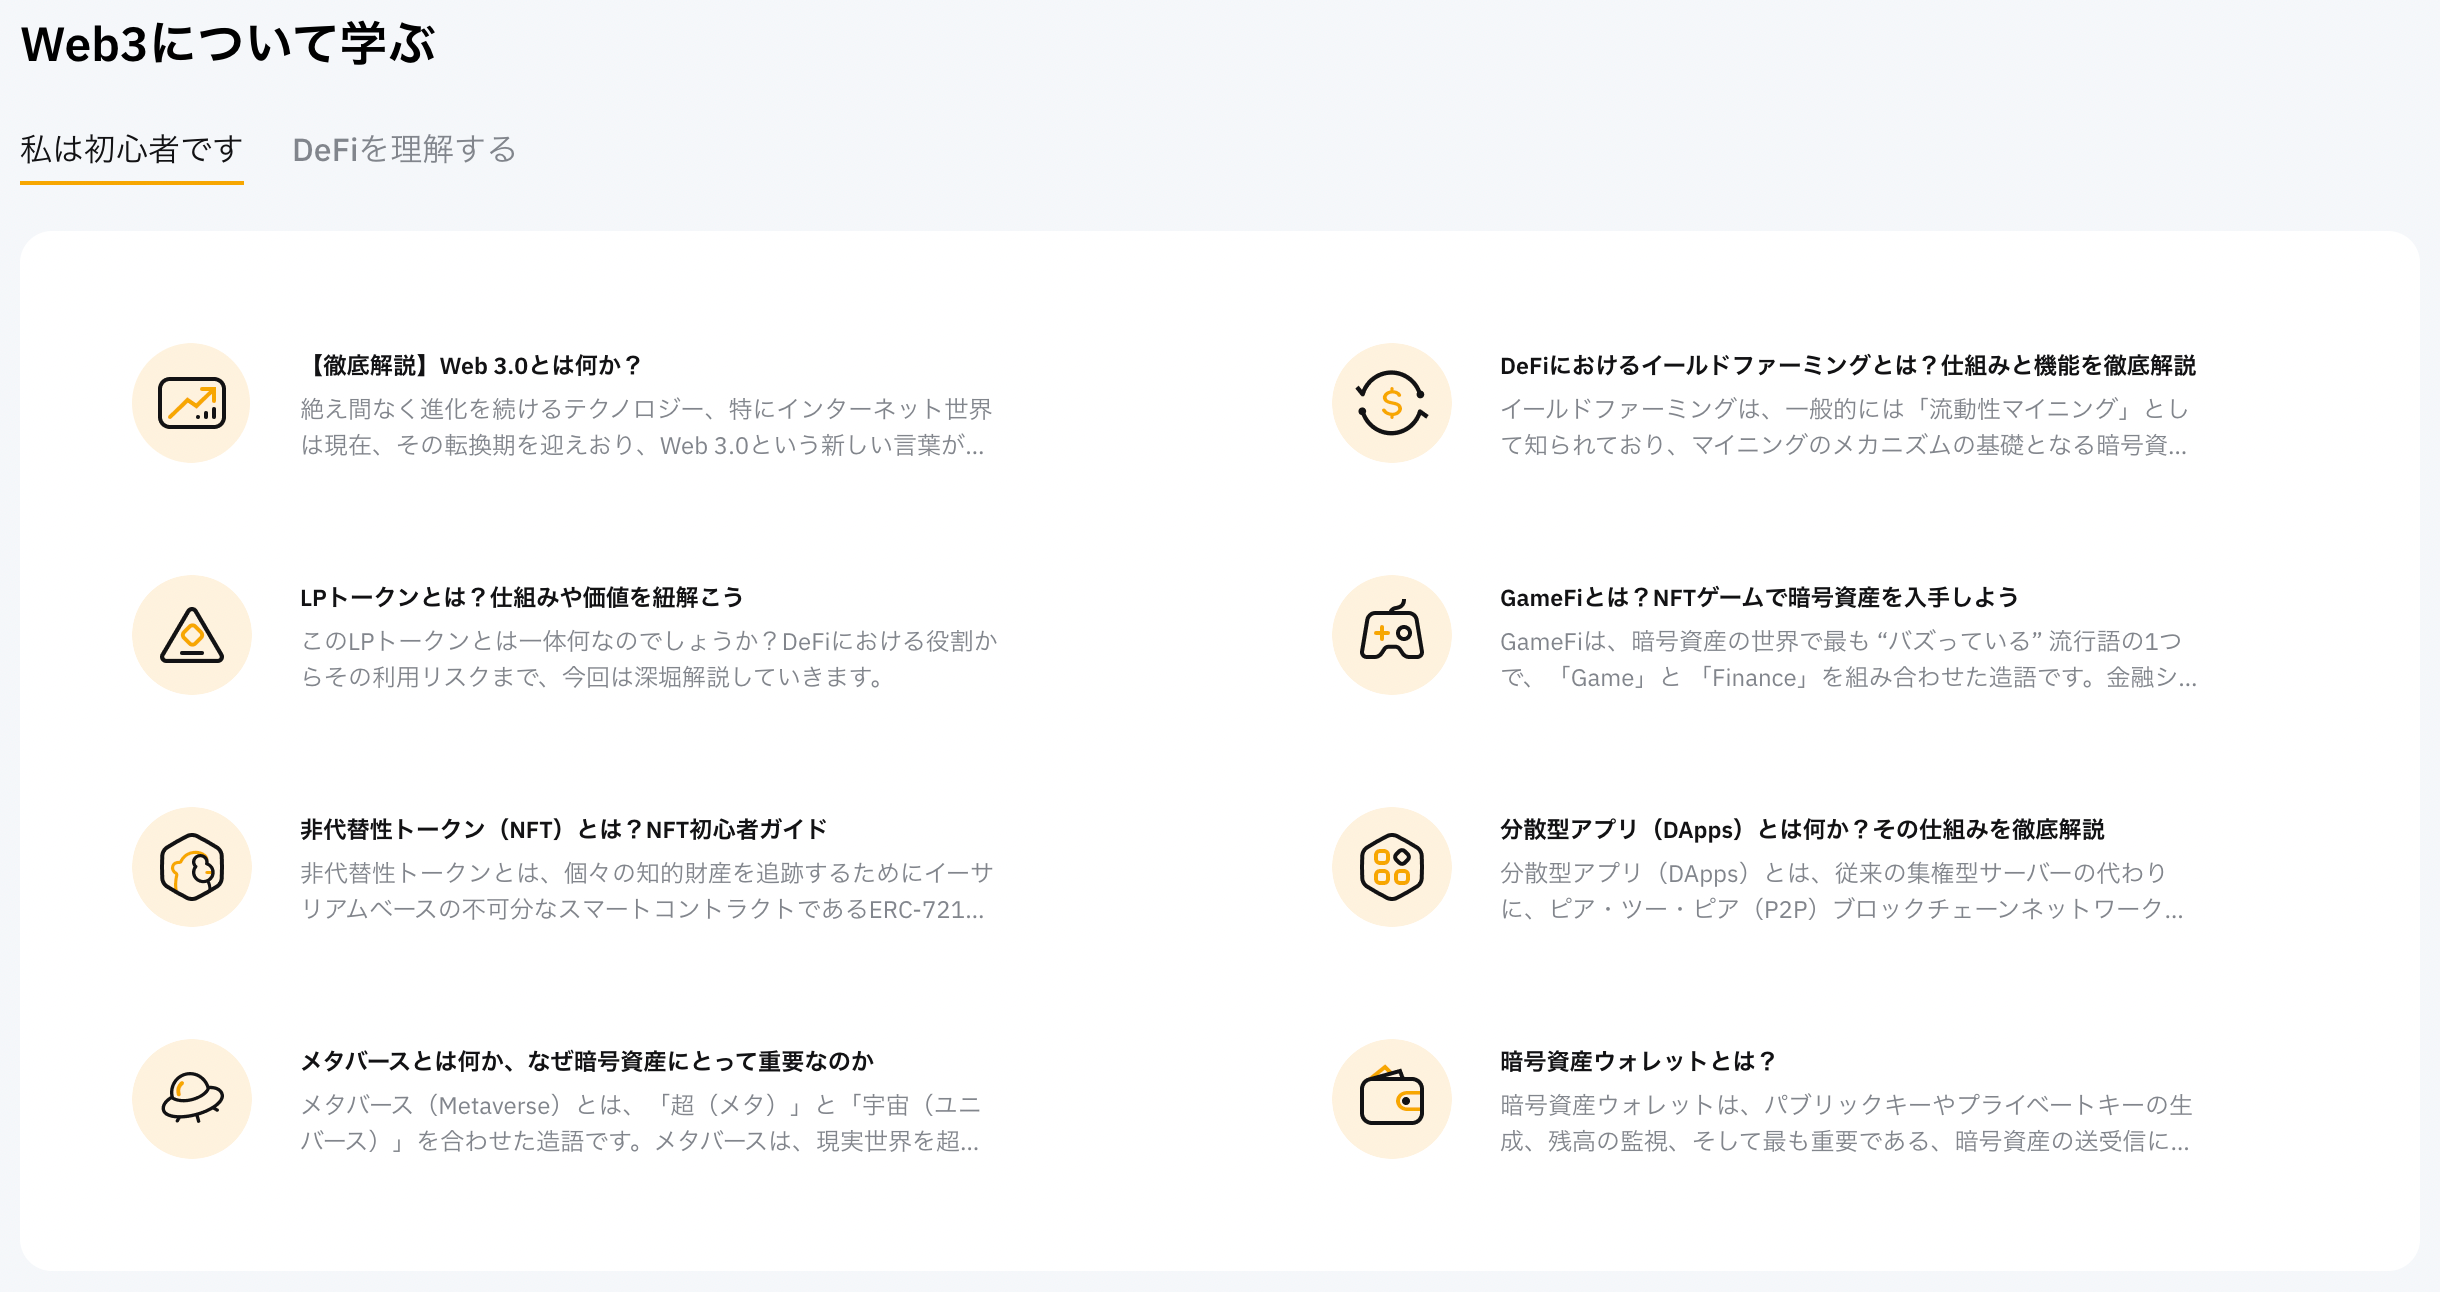This screenshot has width=2440, height=1292.
Task: Click the warning triangle icon for LPトークン article
Action: 190,636
